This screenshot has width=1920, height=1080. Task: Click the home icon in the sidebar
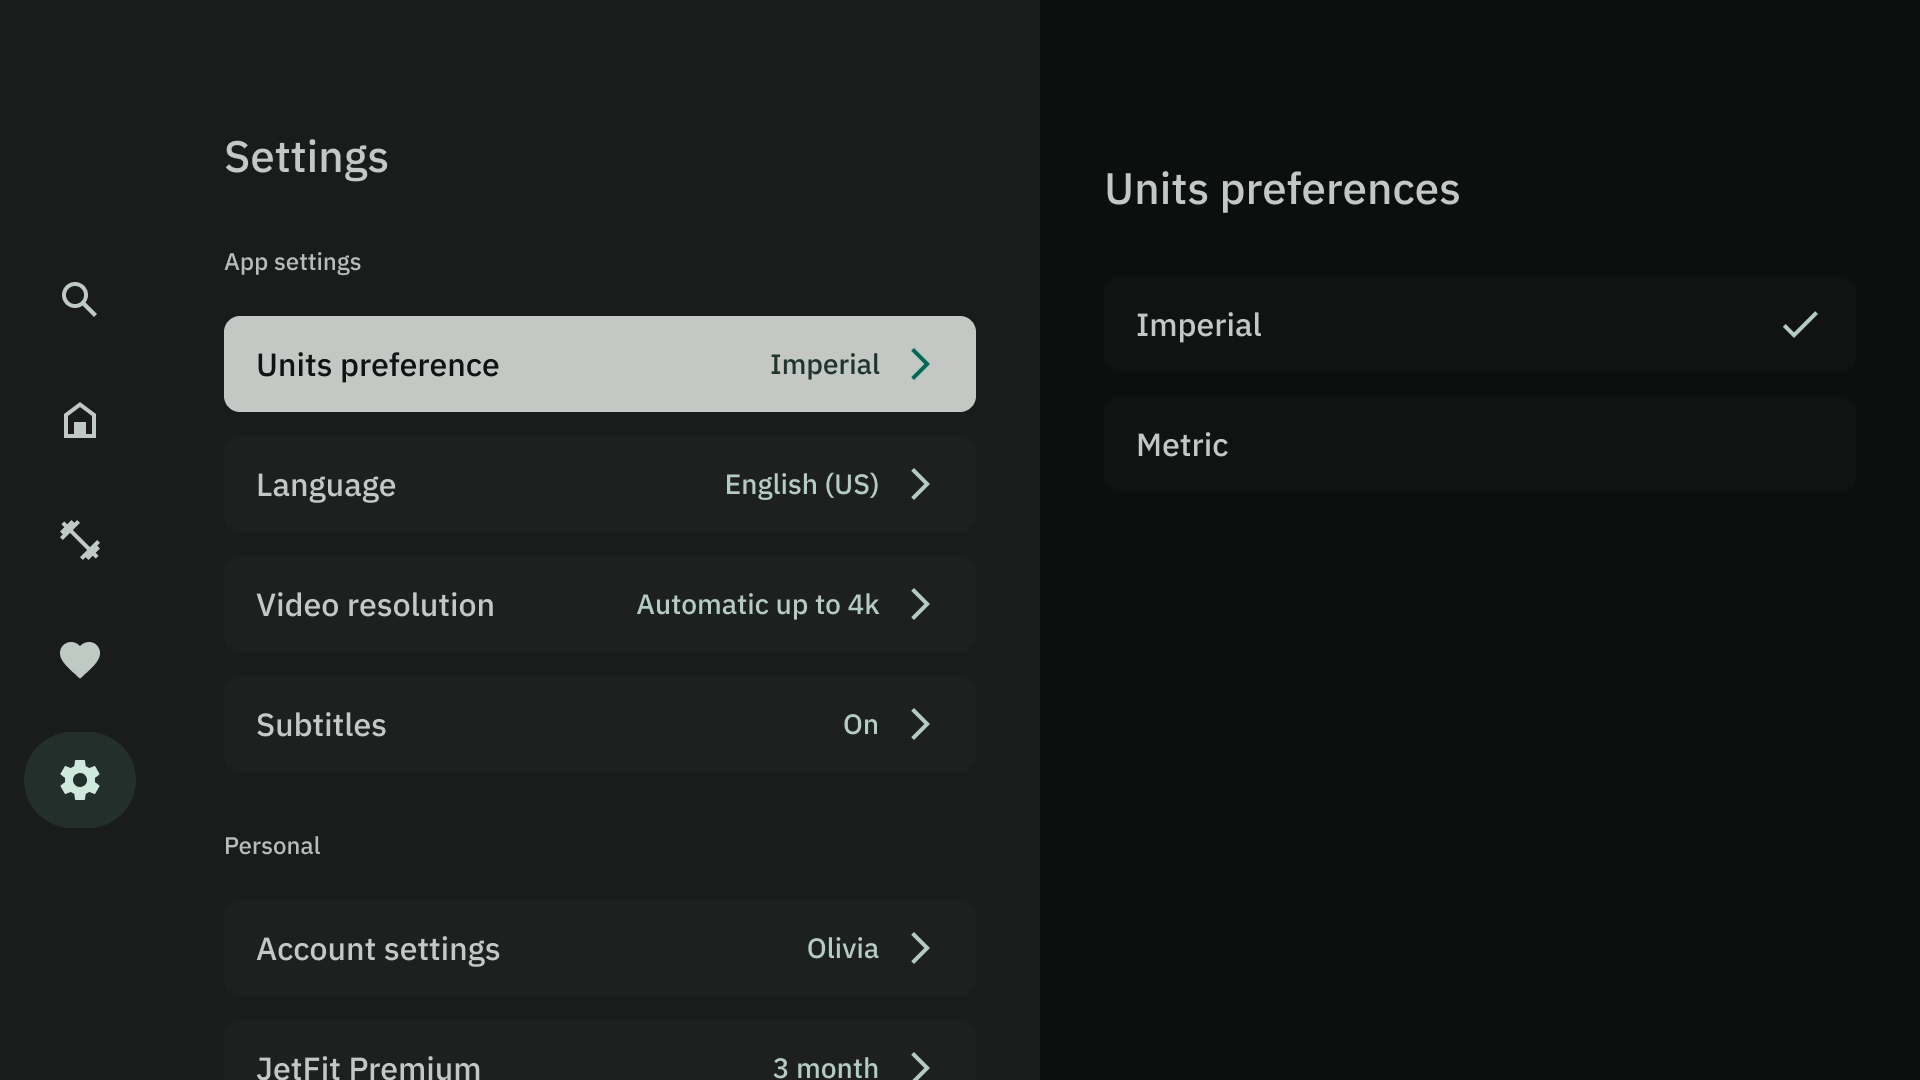coord(79,419)
